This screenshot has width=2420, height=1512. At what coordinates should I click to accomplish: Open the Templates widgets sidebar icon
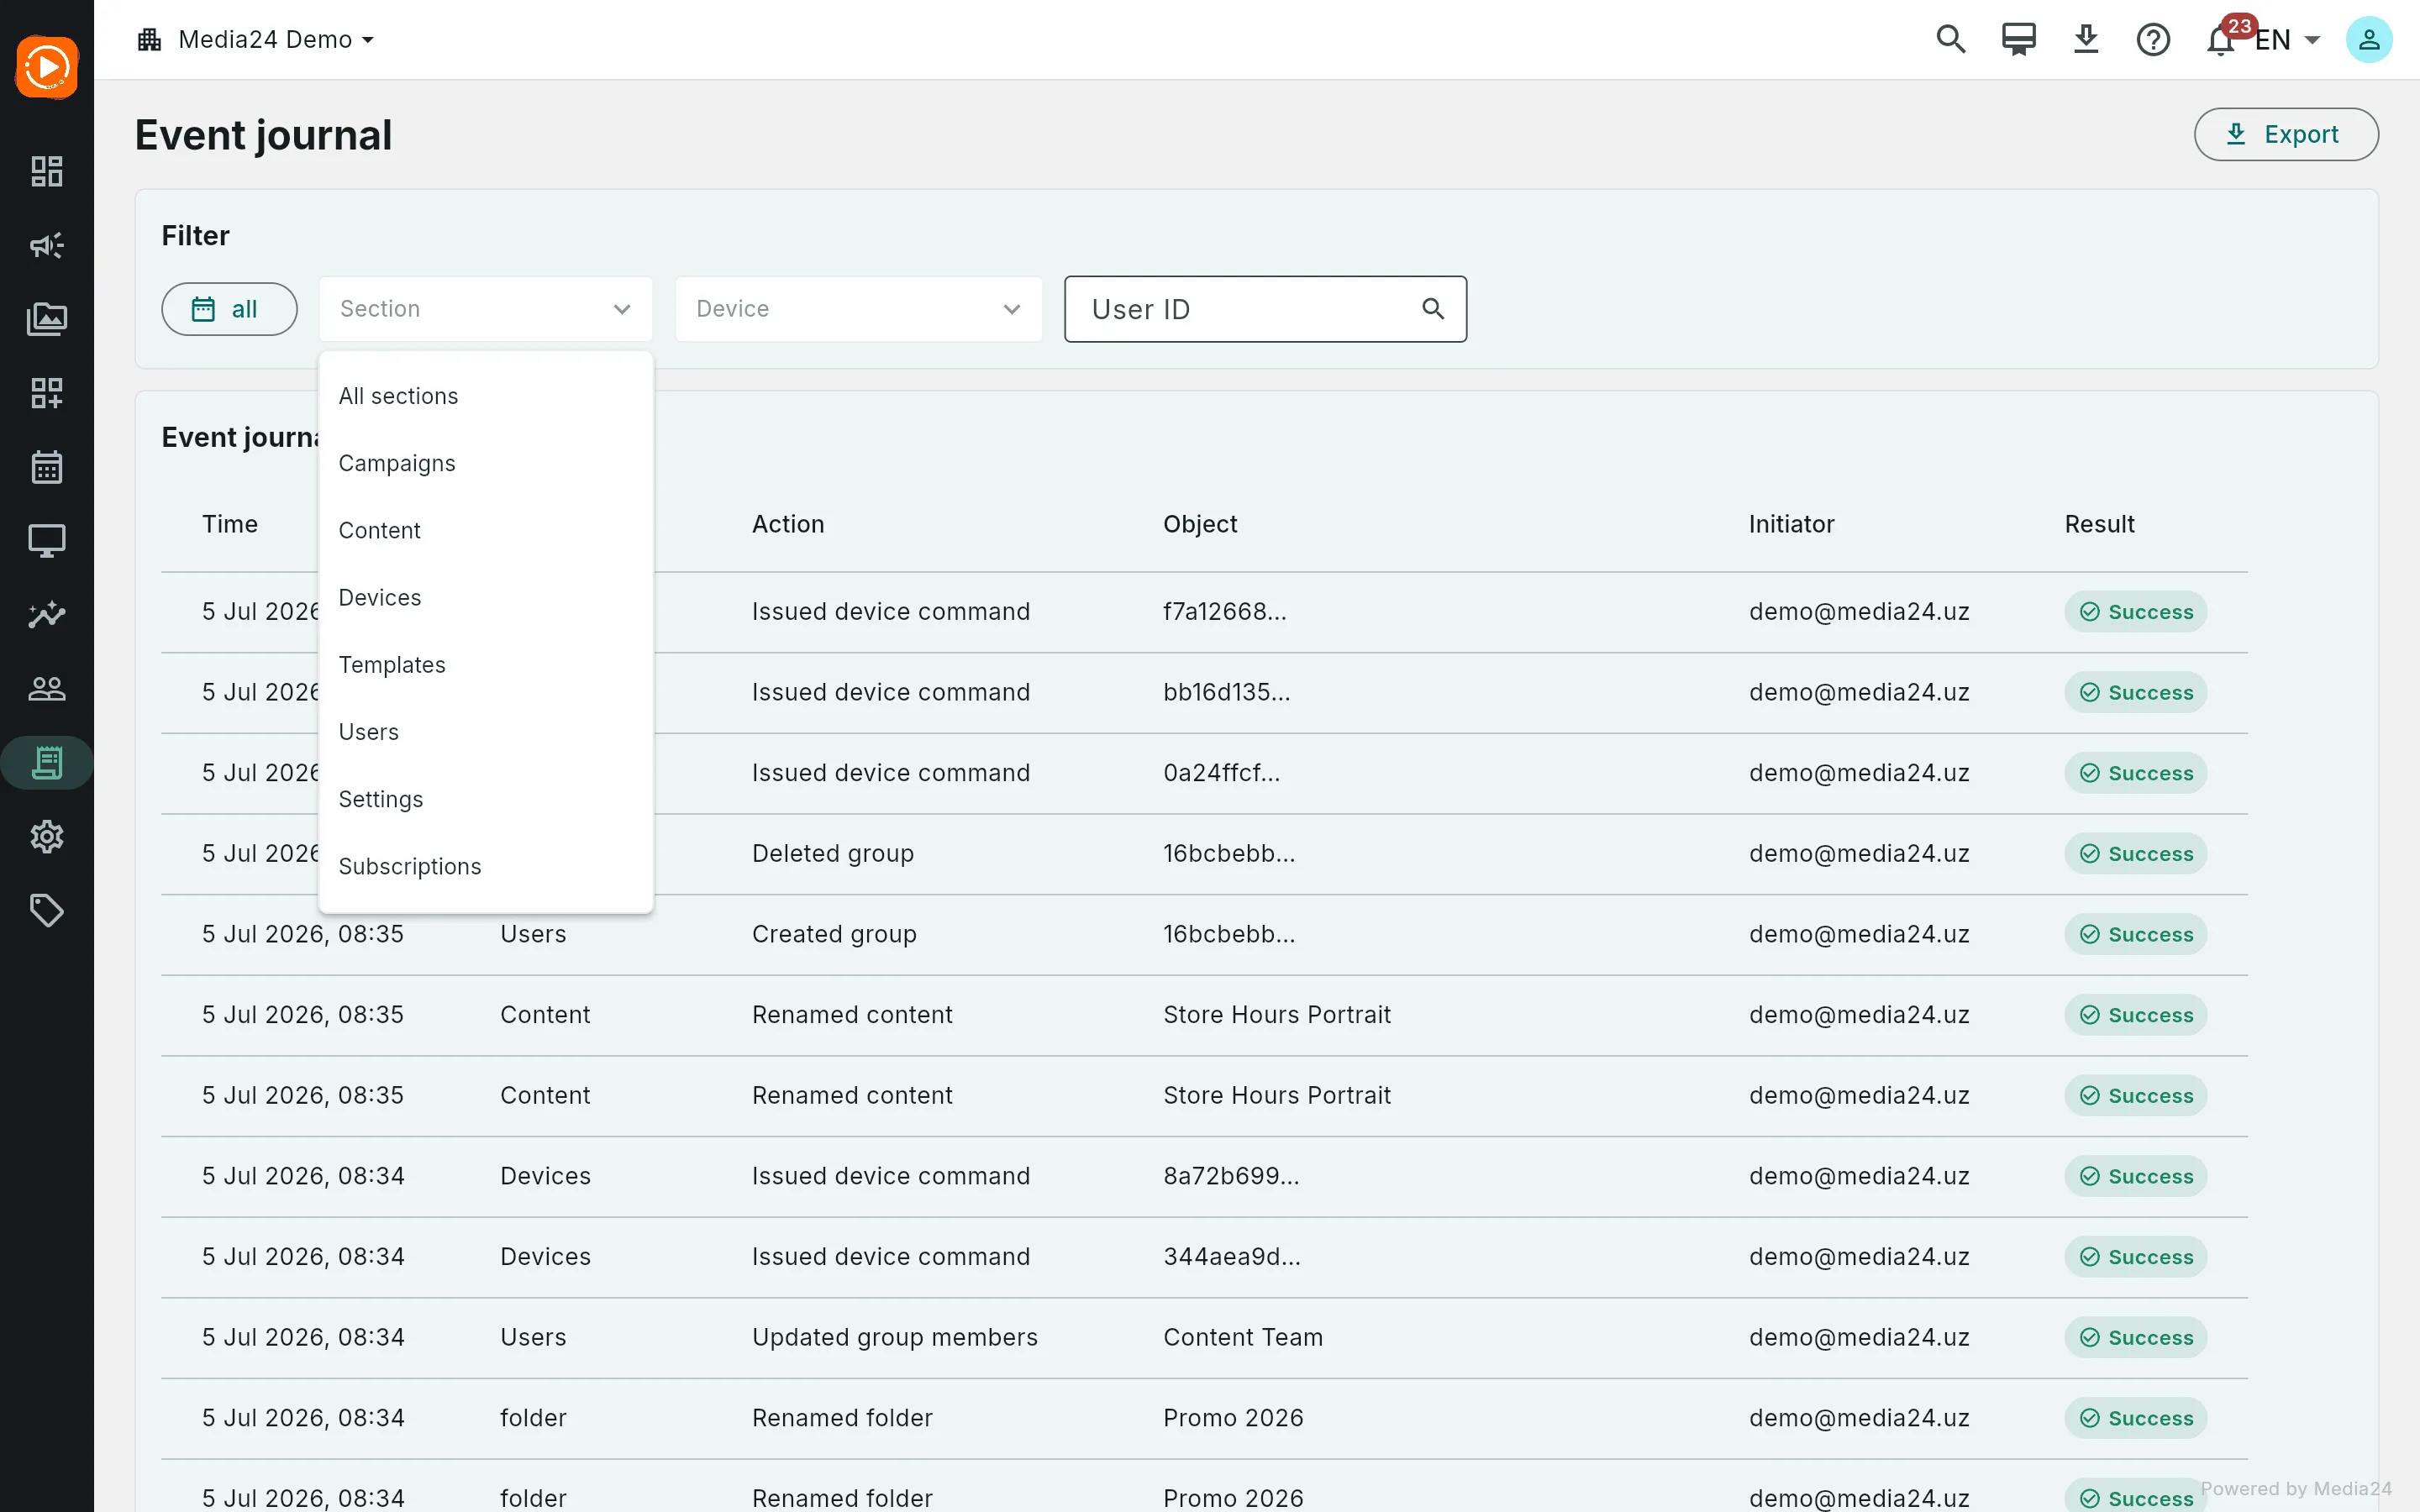47,393
